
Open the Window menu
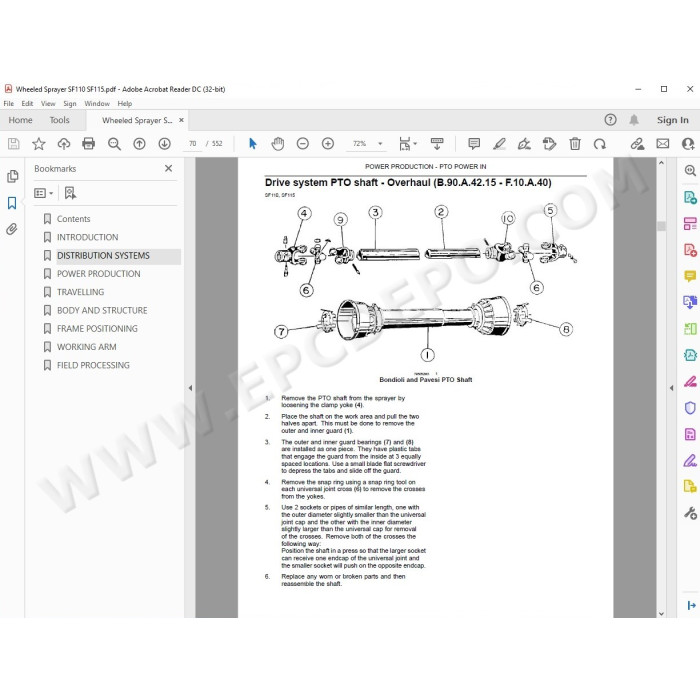[x=97, y=104]
